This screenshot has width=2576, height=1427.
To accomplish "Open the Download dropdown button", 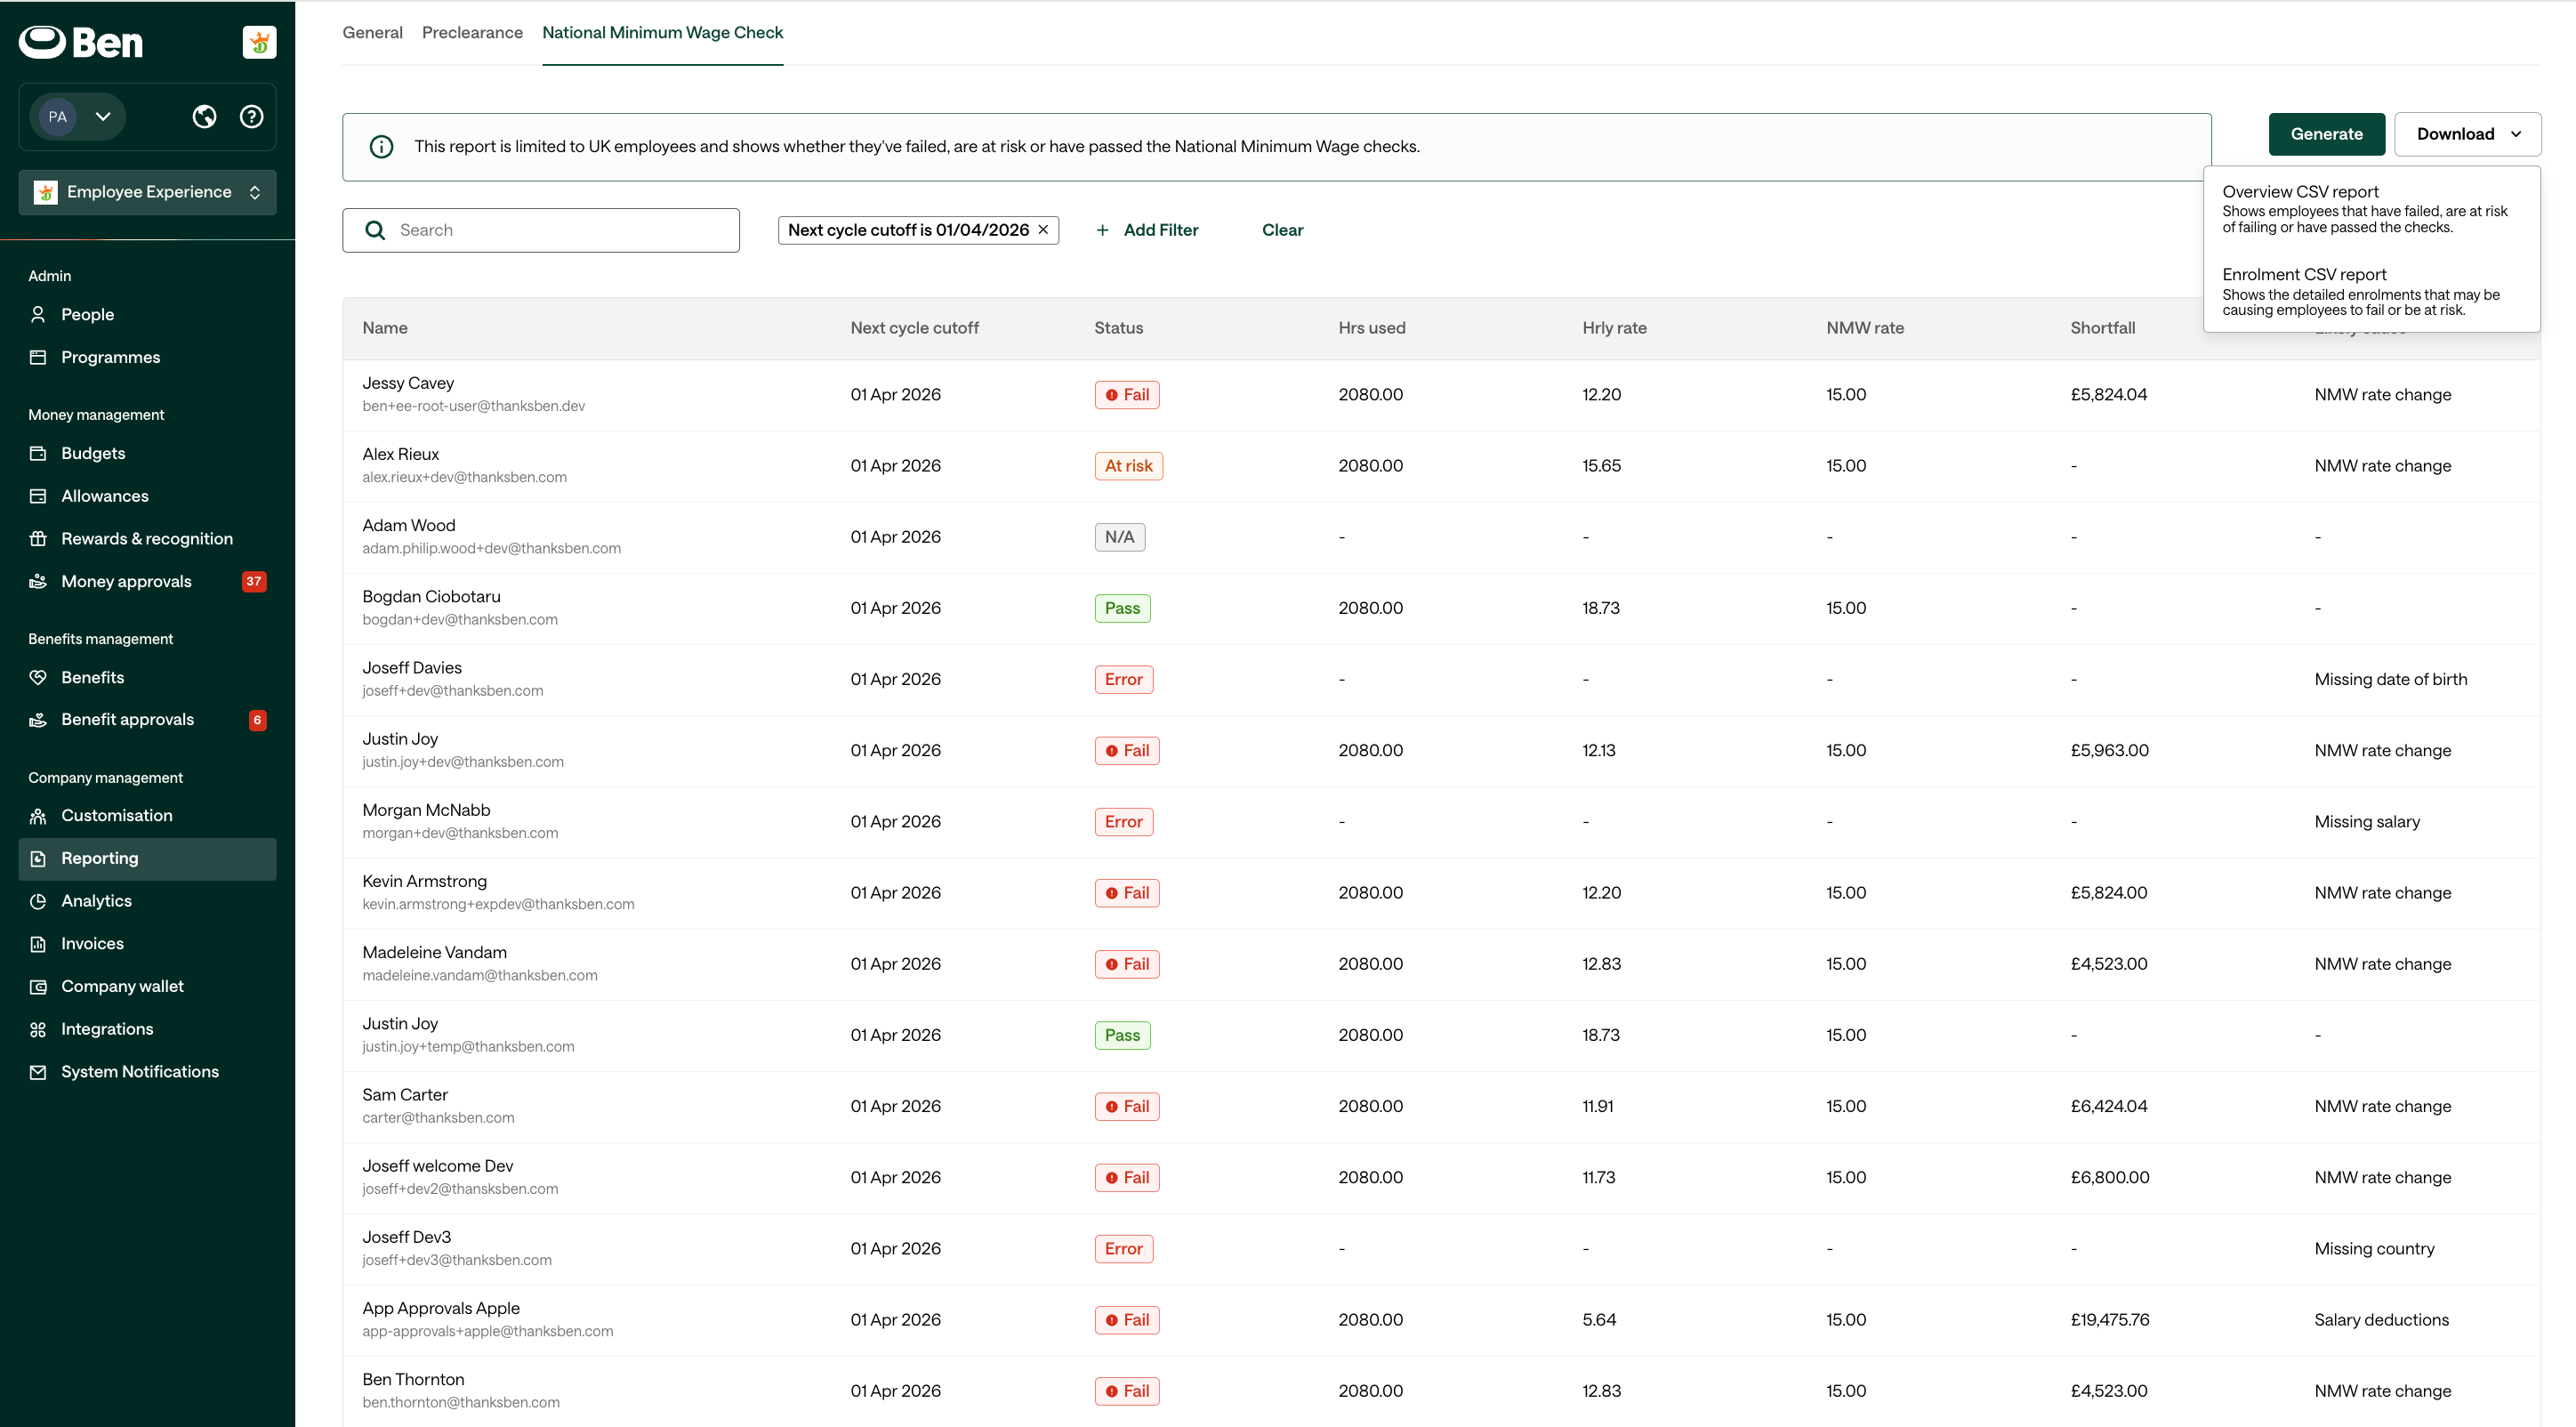I will (2467, 134).
